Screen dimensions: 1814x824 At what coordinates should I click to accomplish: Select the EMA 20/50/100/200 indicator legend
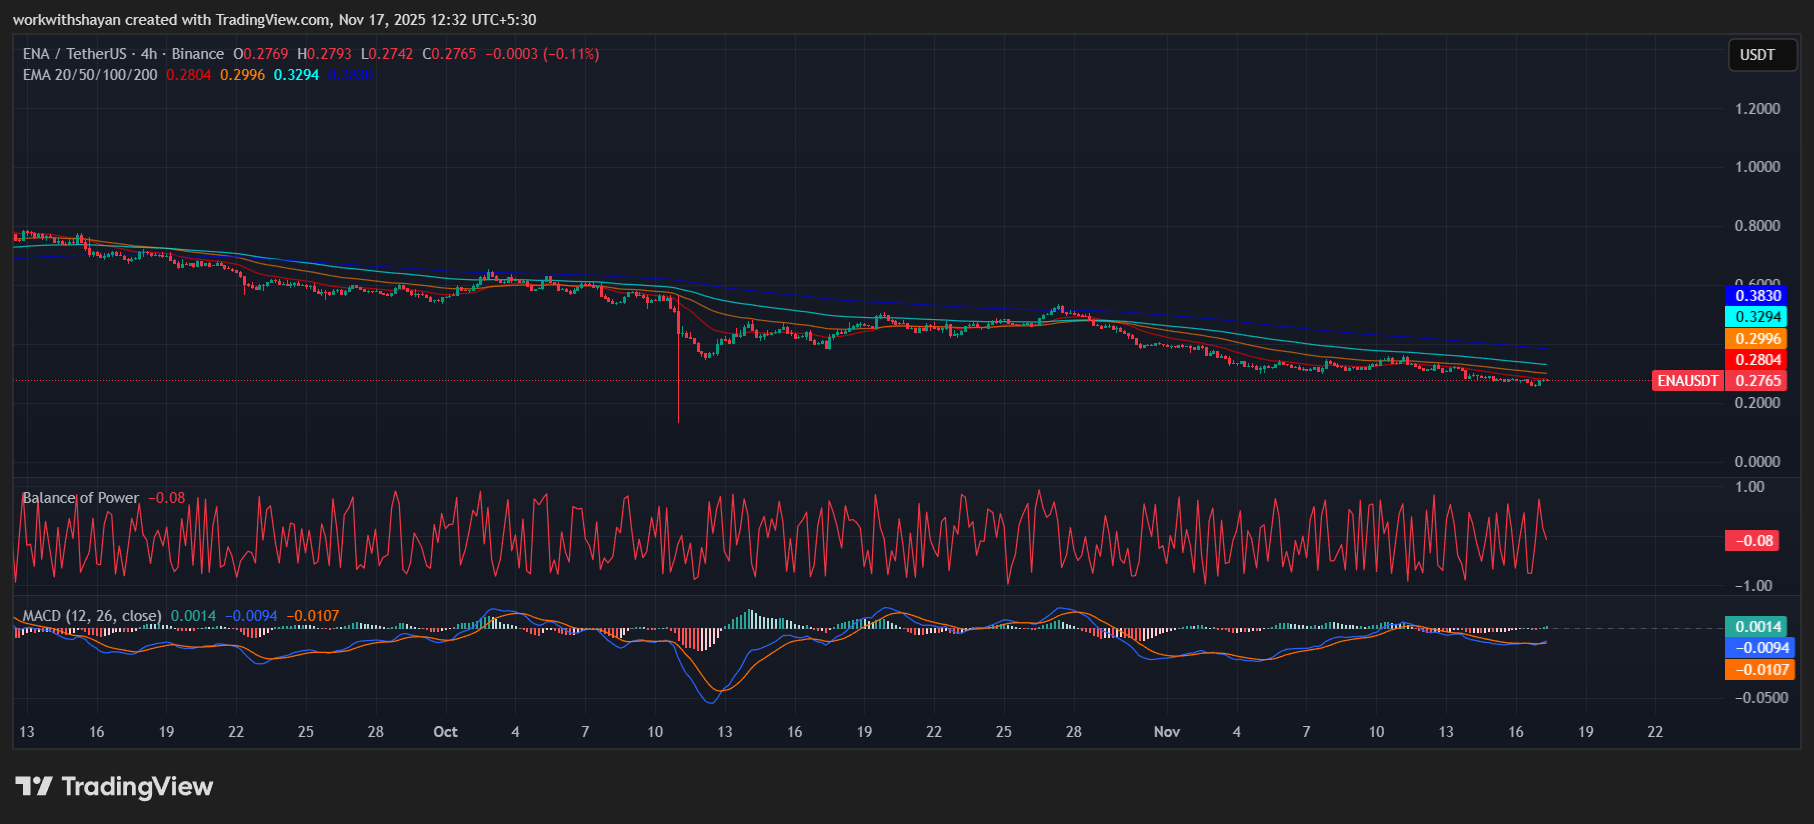pos(90,75)
